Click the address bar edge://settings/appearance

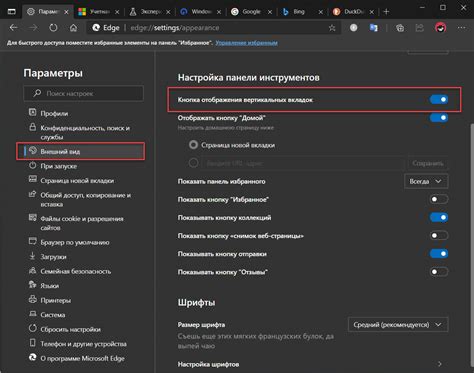[x=213, y=28]
